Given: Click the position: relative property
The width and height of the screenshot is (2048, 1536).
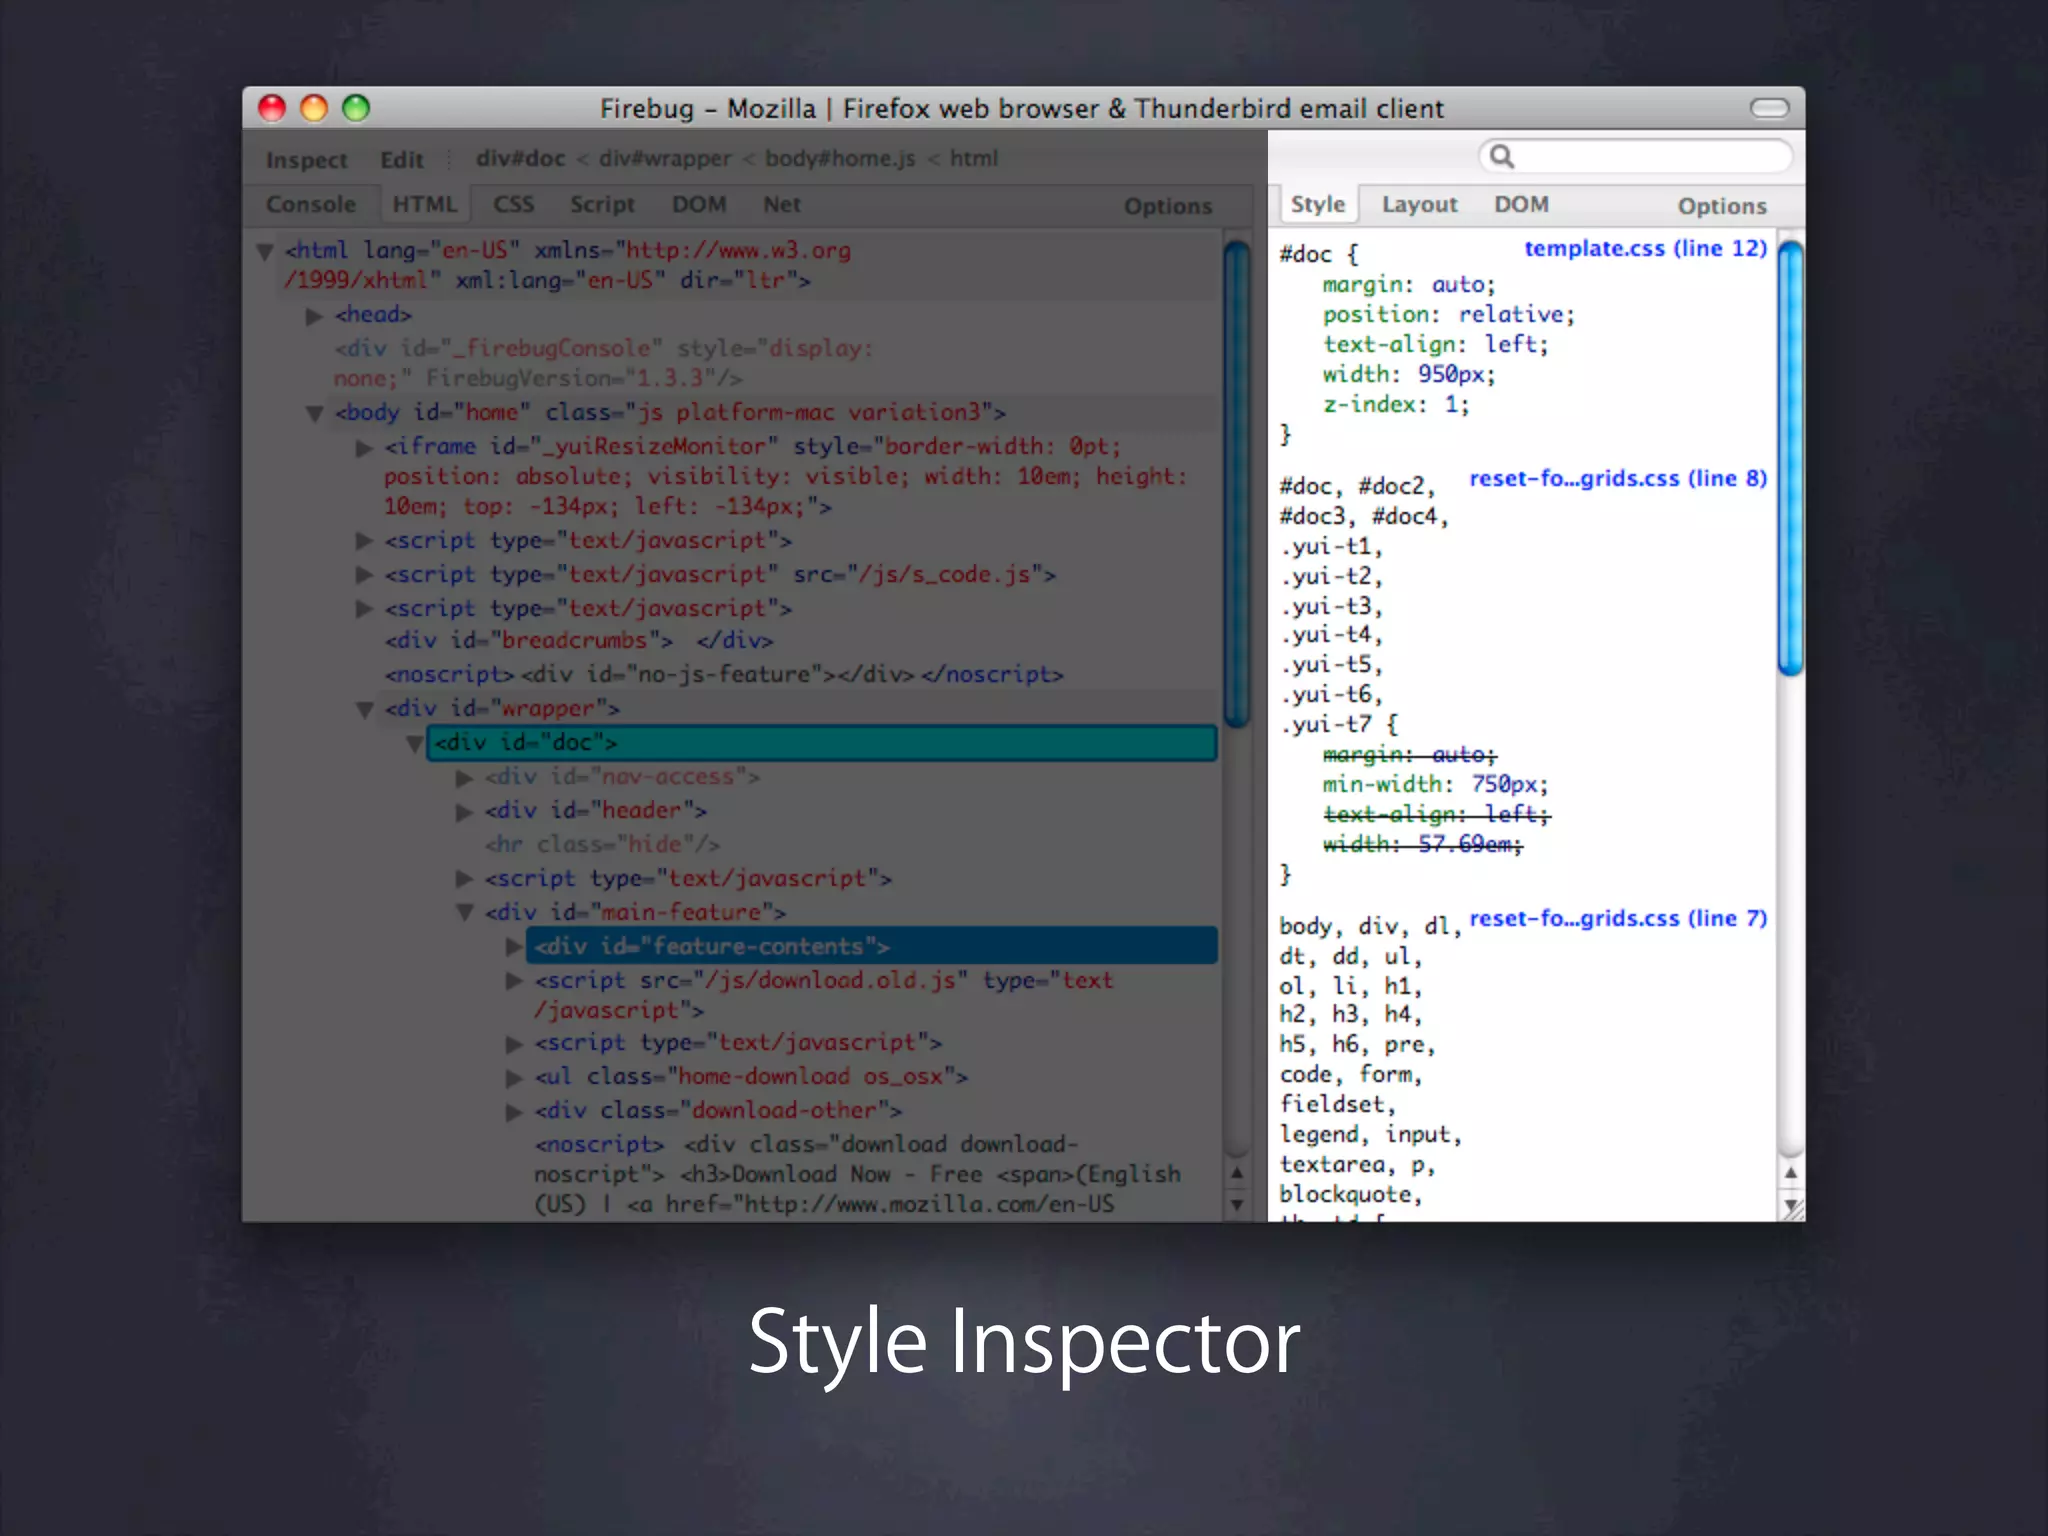Looking at the screenshot, I should [x=1448, y=315].
